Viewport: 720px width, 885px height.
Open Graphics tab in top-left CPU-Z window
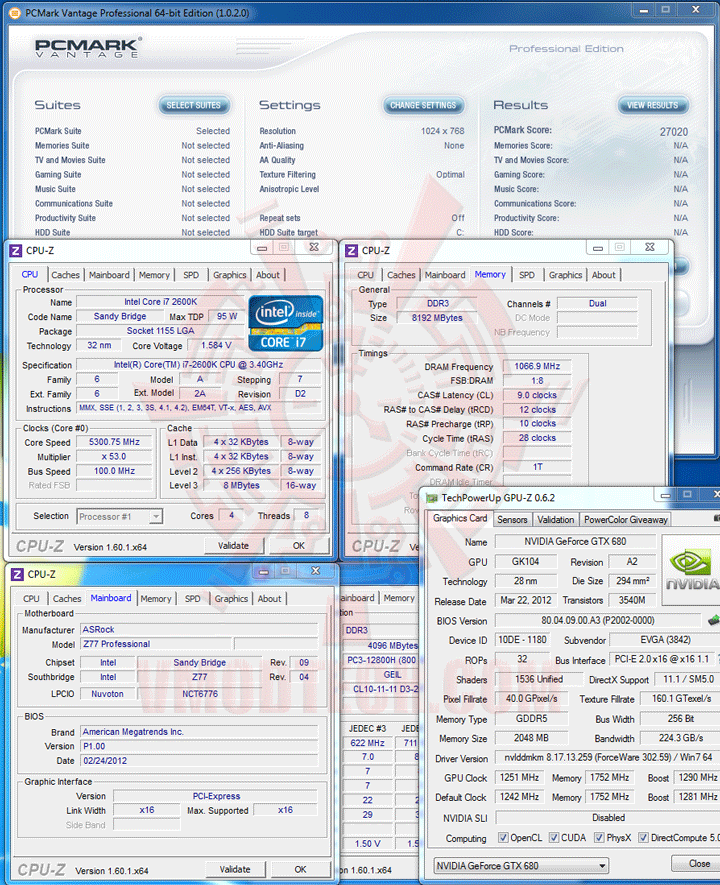click(x=230, y=275)
